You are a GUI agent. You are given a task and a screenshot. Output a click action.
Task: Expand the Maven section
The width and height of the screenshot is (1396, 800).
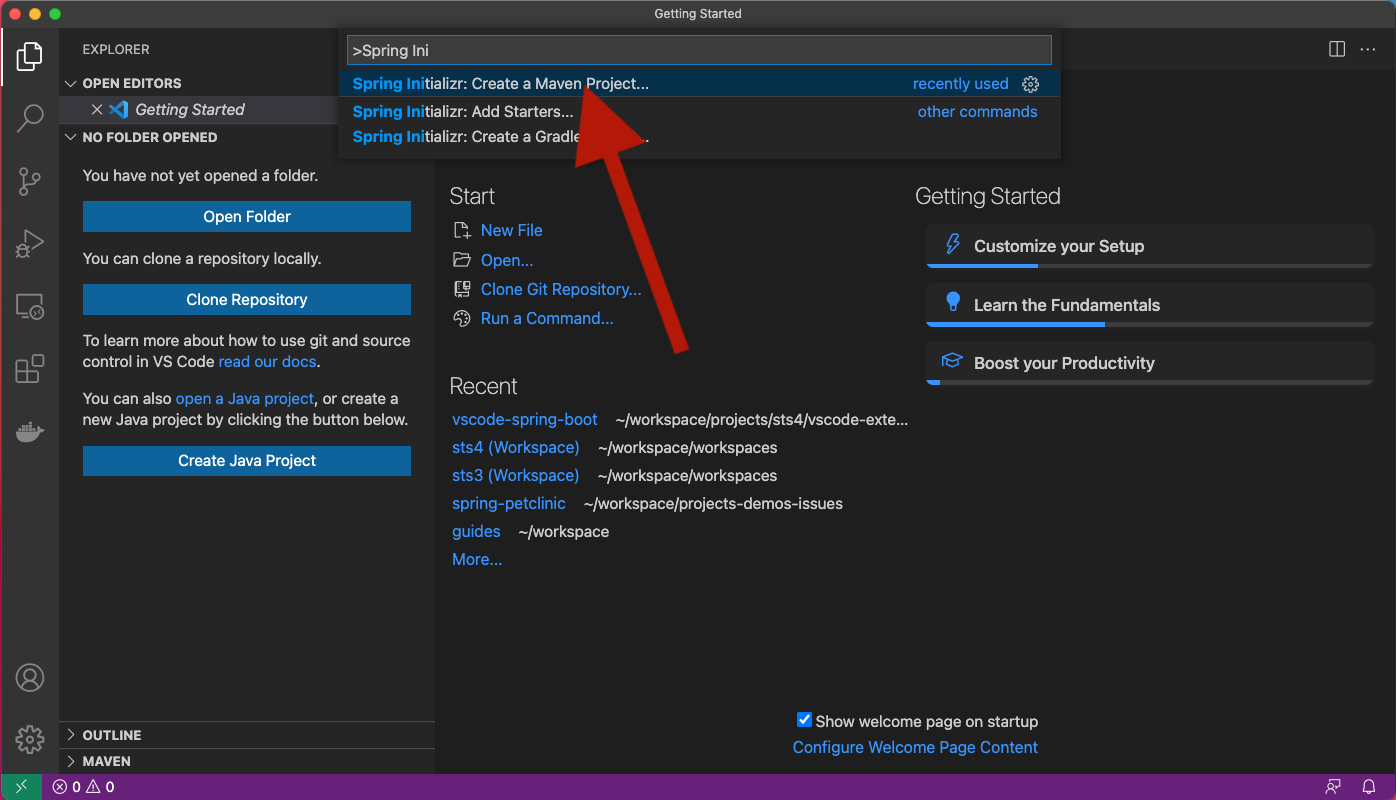(71, 761)
